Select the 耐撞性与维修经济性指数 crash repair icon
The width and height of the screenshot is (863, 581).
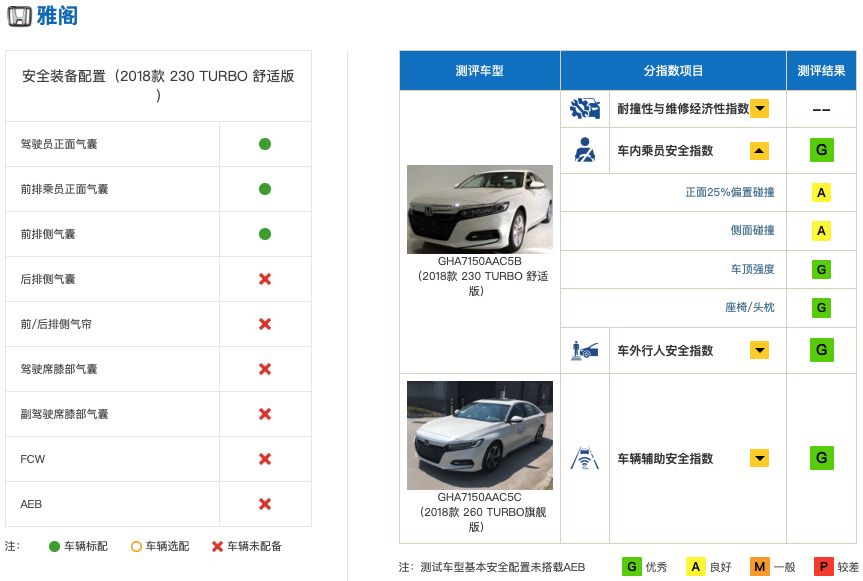coord(585,108)
